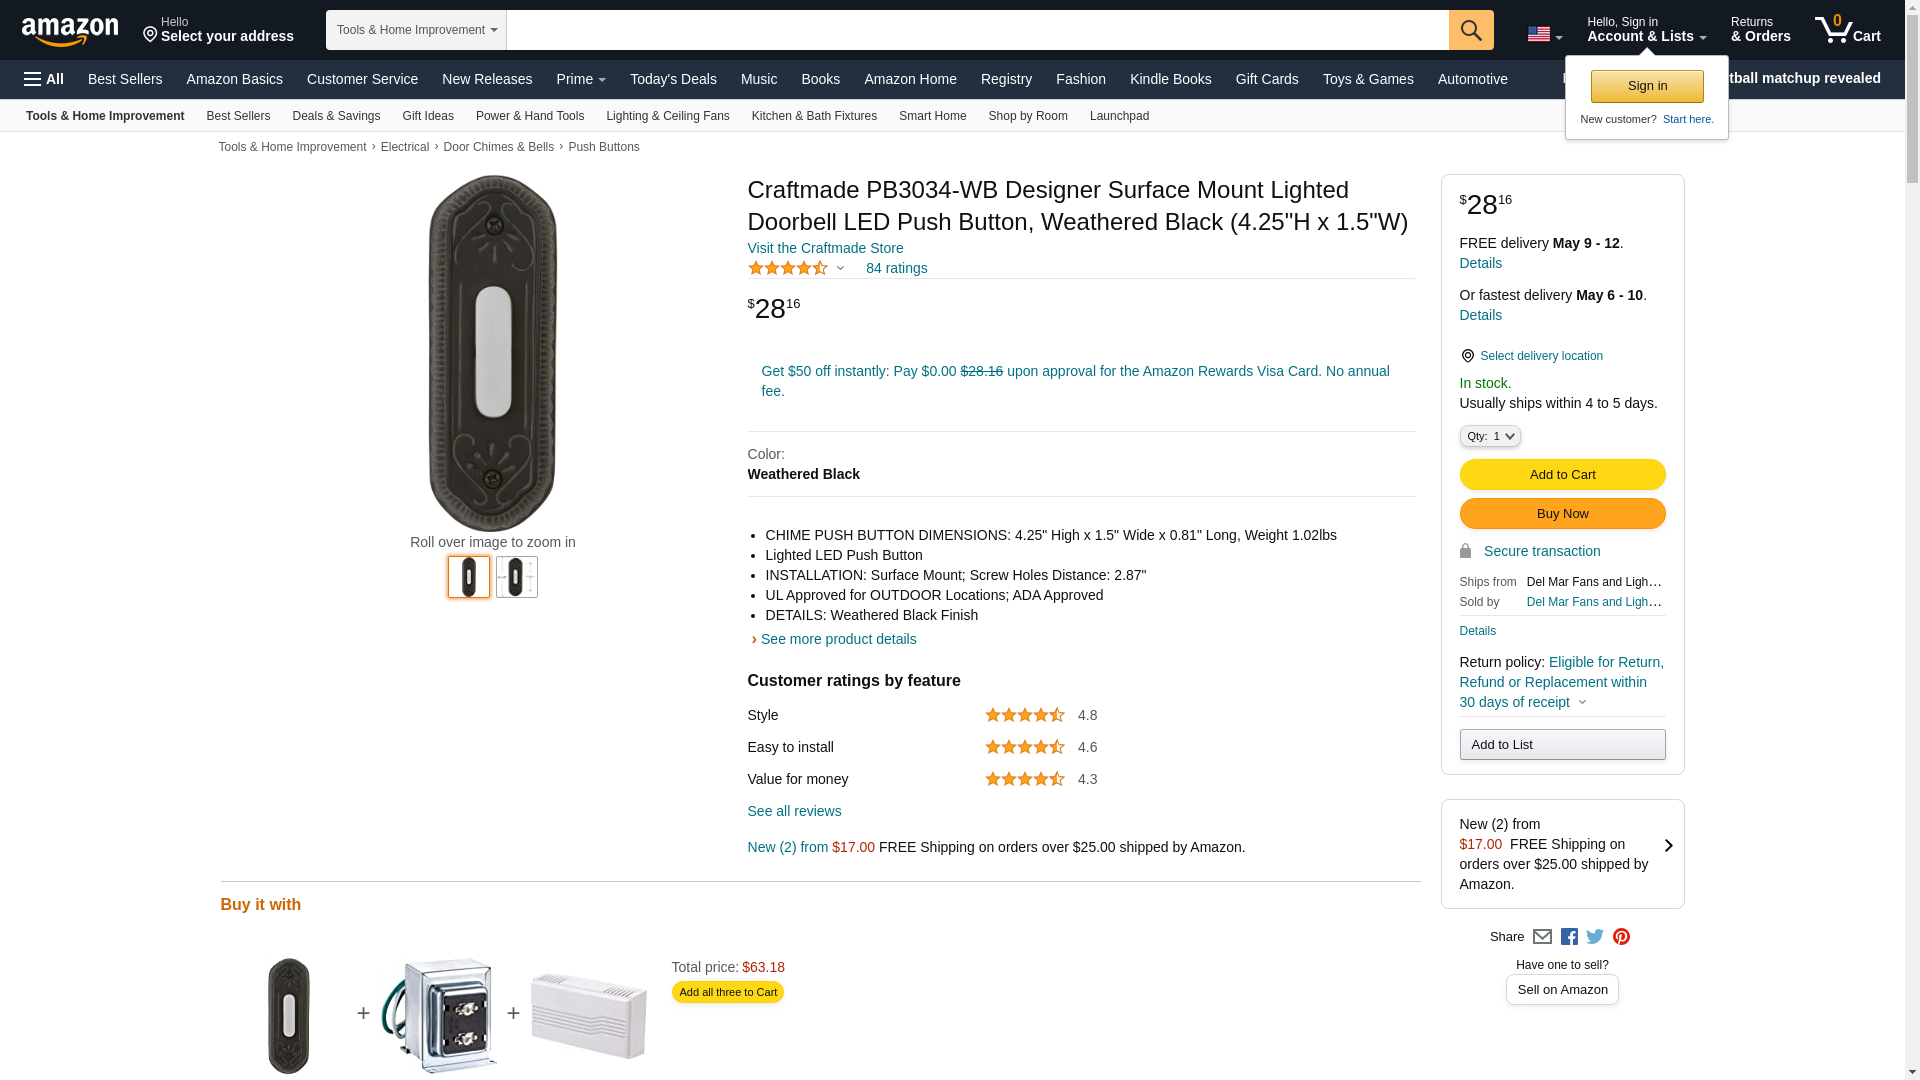Share product via email icon
Image resolution: width=1920 pixels, height=1080 pixels.
click(x=1542, y=937)
